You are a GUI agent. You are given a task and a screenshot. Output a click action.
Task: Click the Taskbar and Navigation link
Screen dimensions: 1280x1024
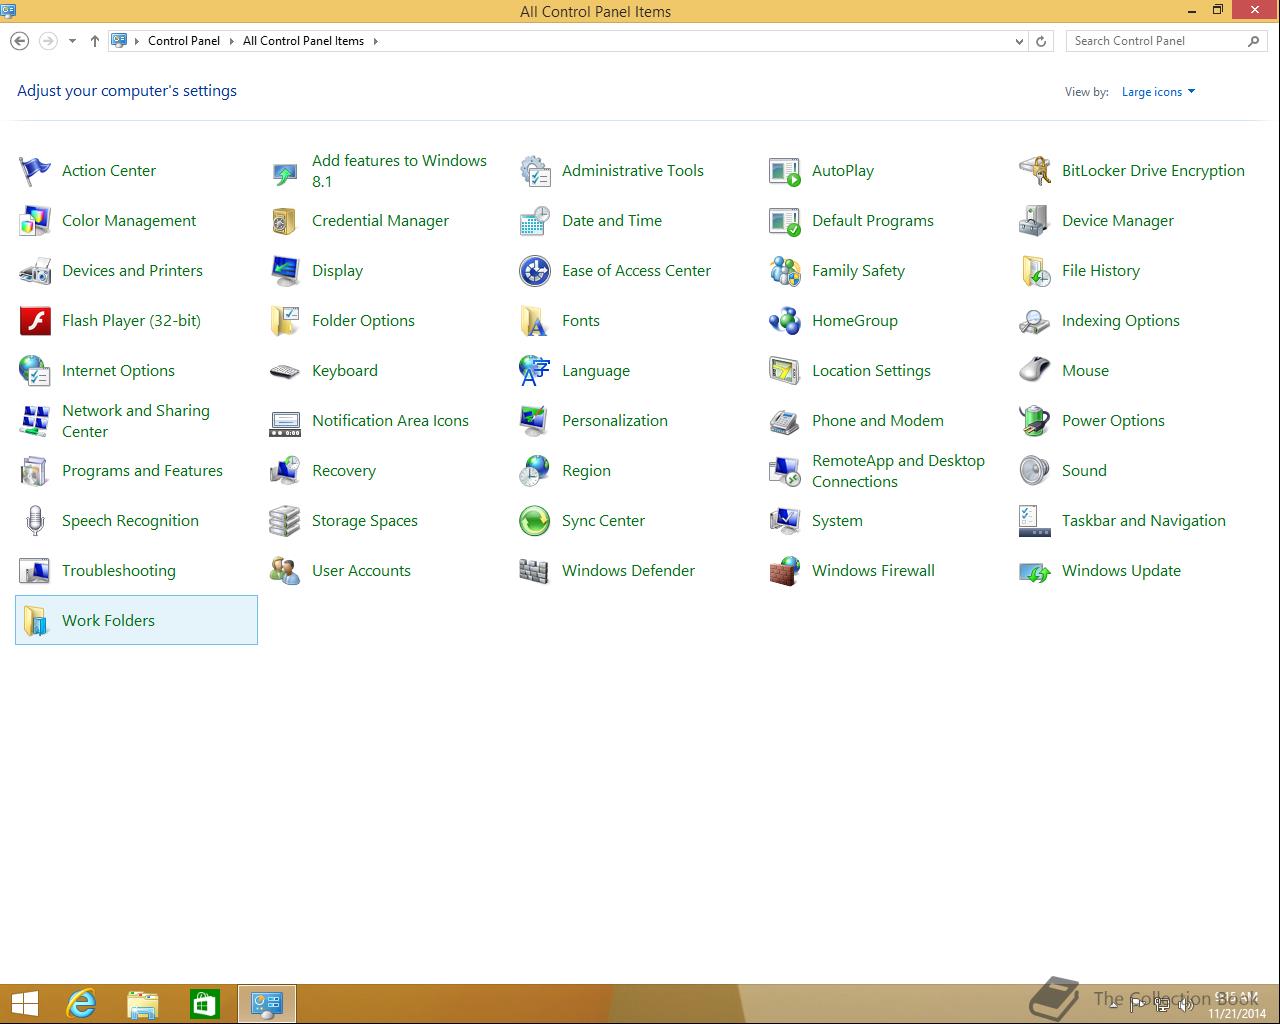[x=1144, y=521]
